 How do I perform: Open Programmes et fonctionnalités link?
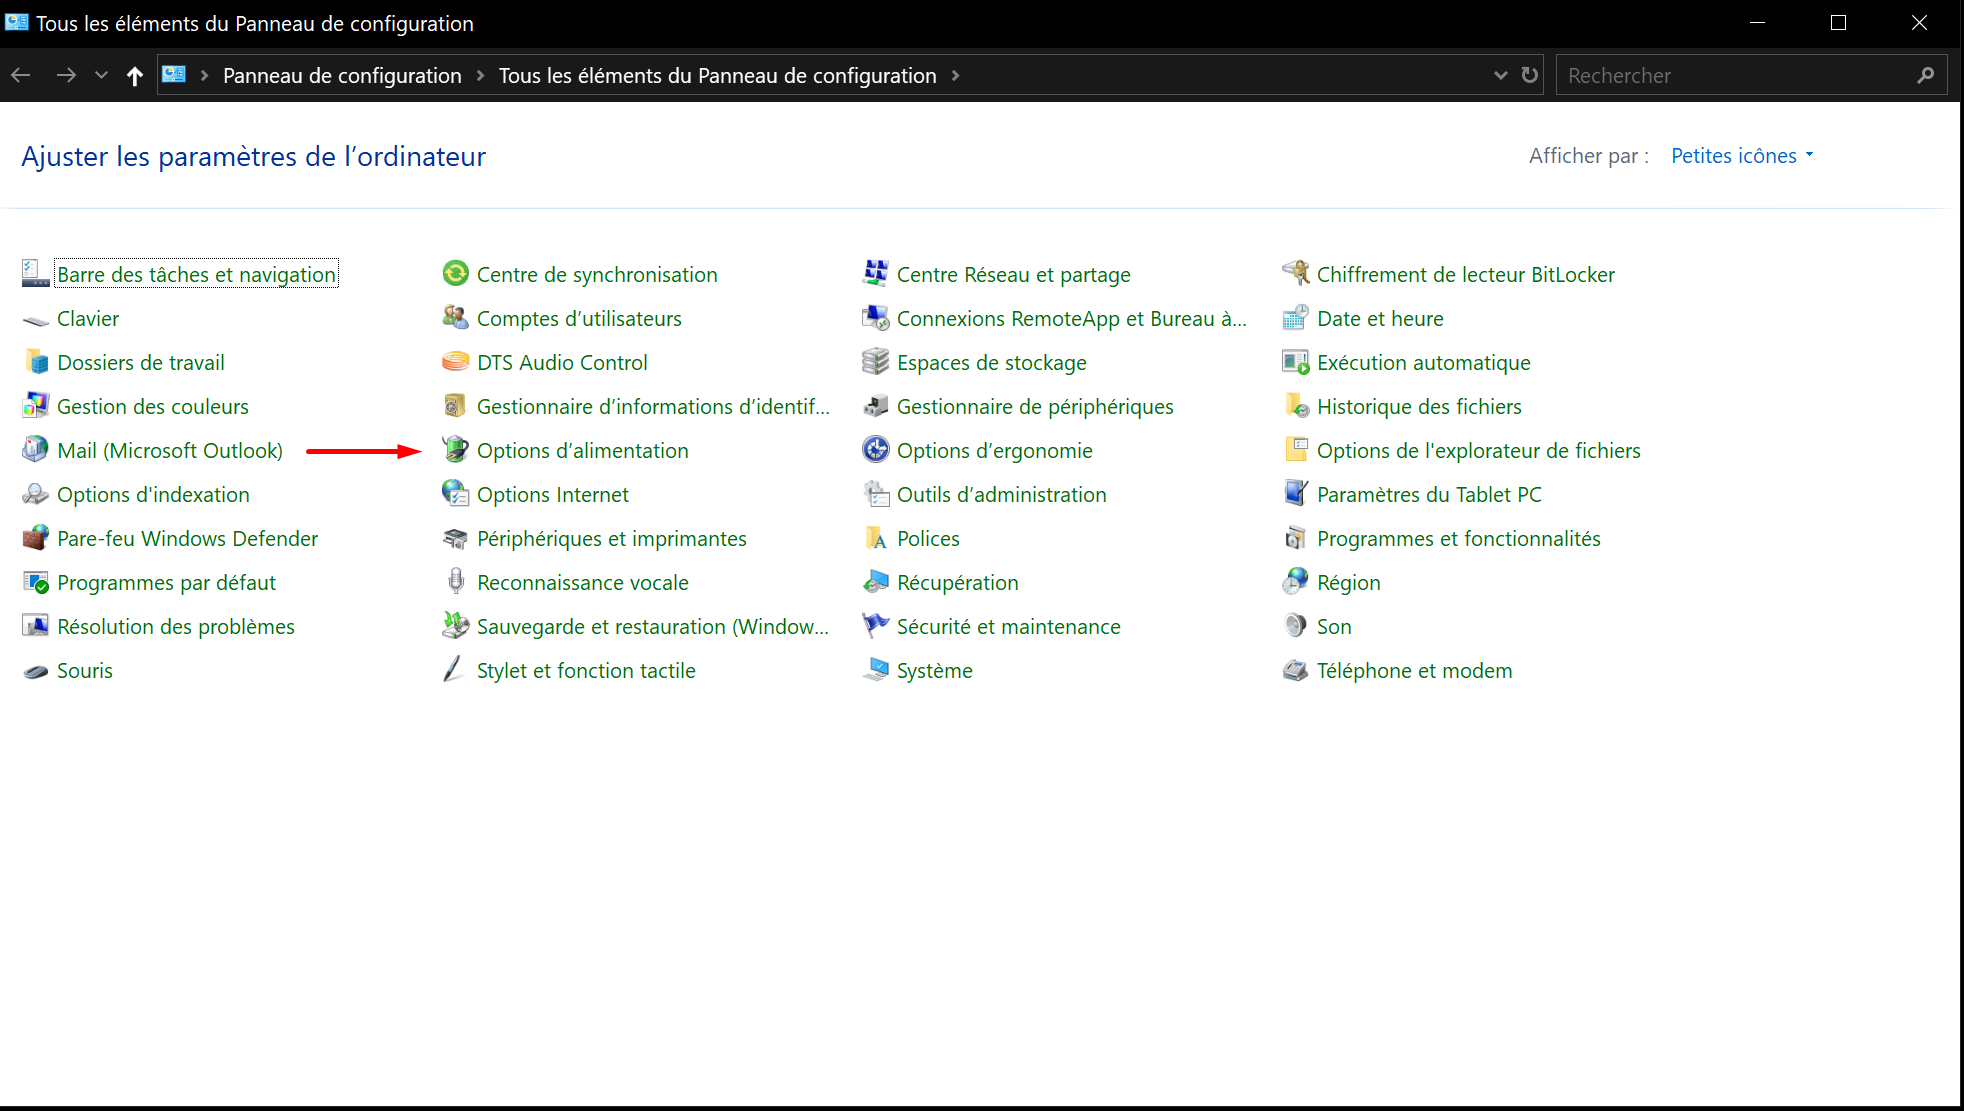(1458, 538)
